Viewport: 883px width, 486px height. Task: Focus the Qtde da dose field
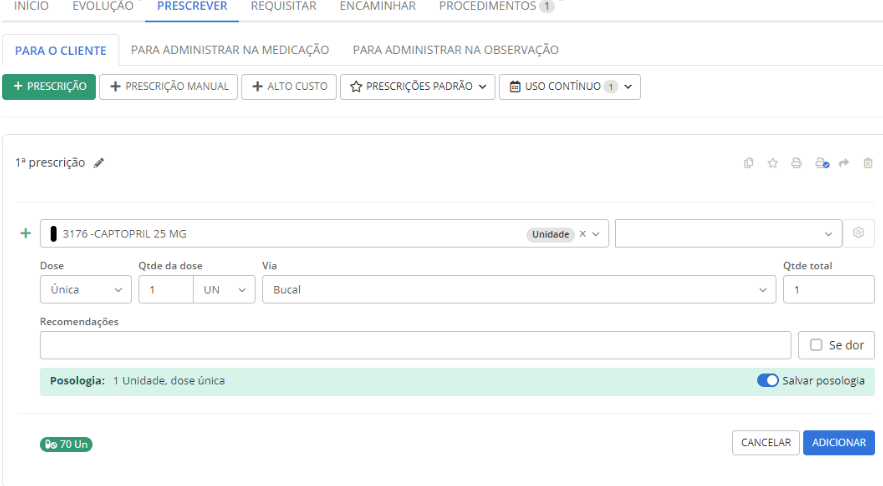(x=166, y=289)
